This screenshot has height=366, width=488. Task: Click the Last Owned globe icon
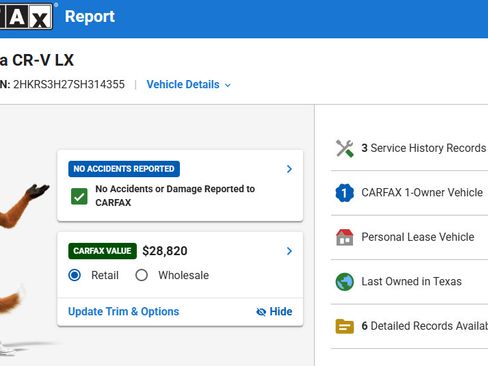[344, 282]
